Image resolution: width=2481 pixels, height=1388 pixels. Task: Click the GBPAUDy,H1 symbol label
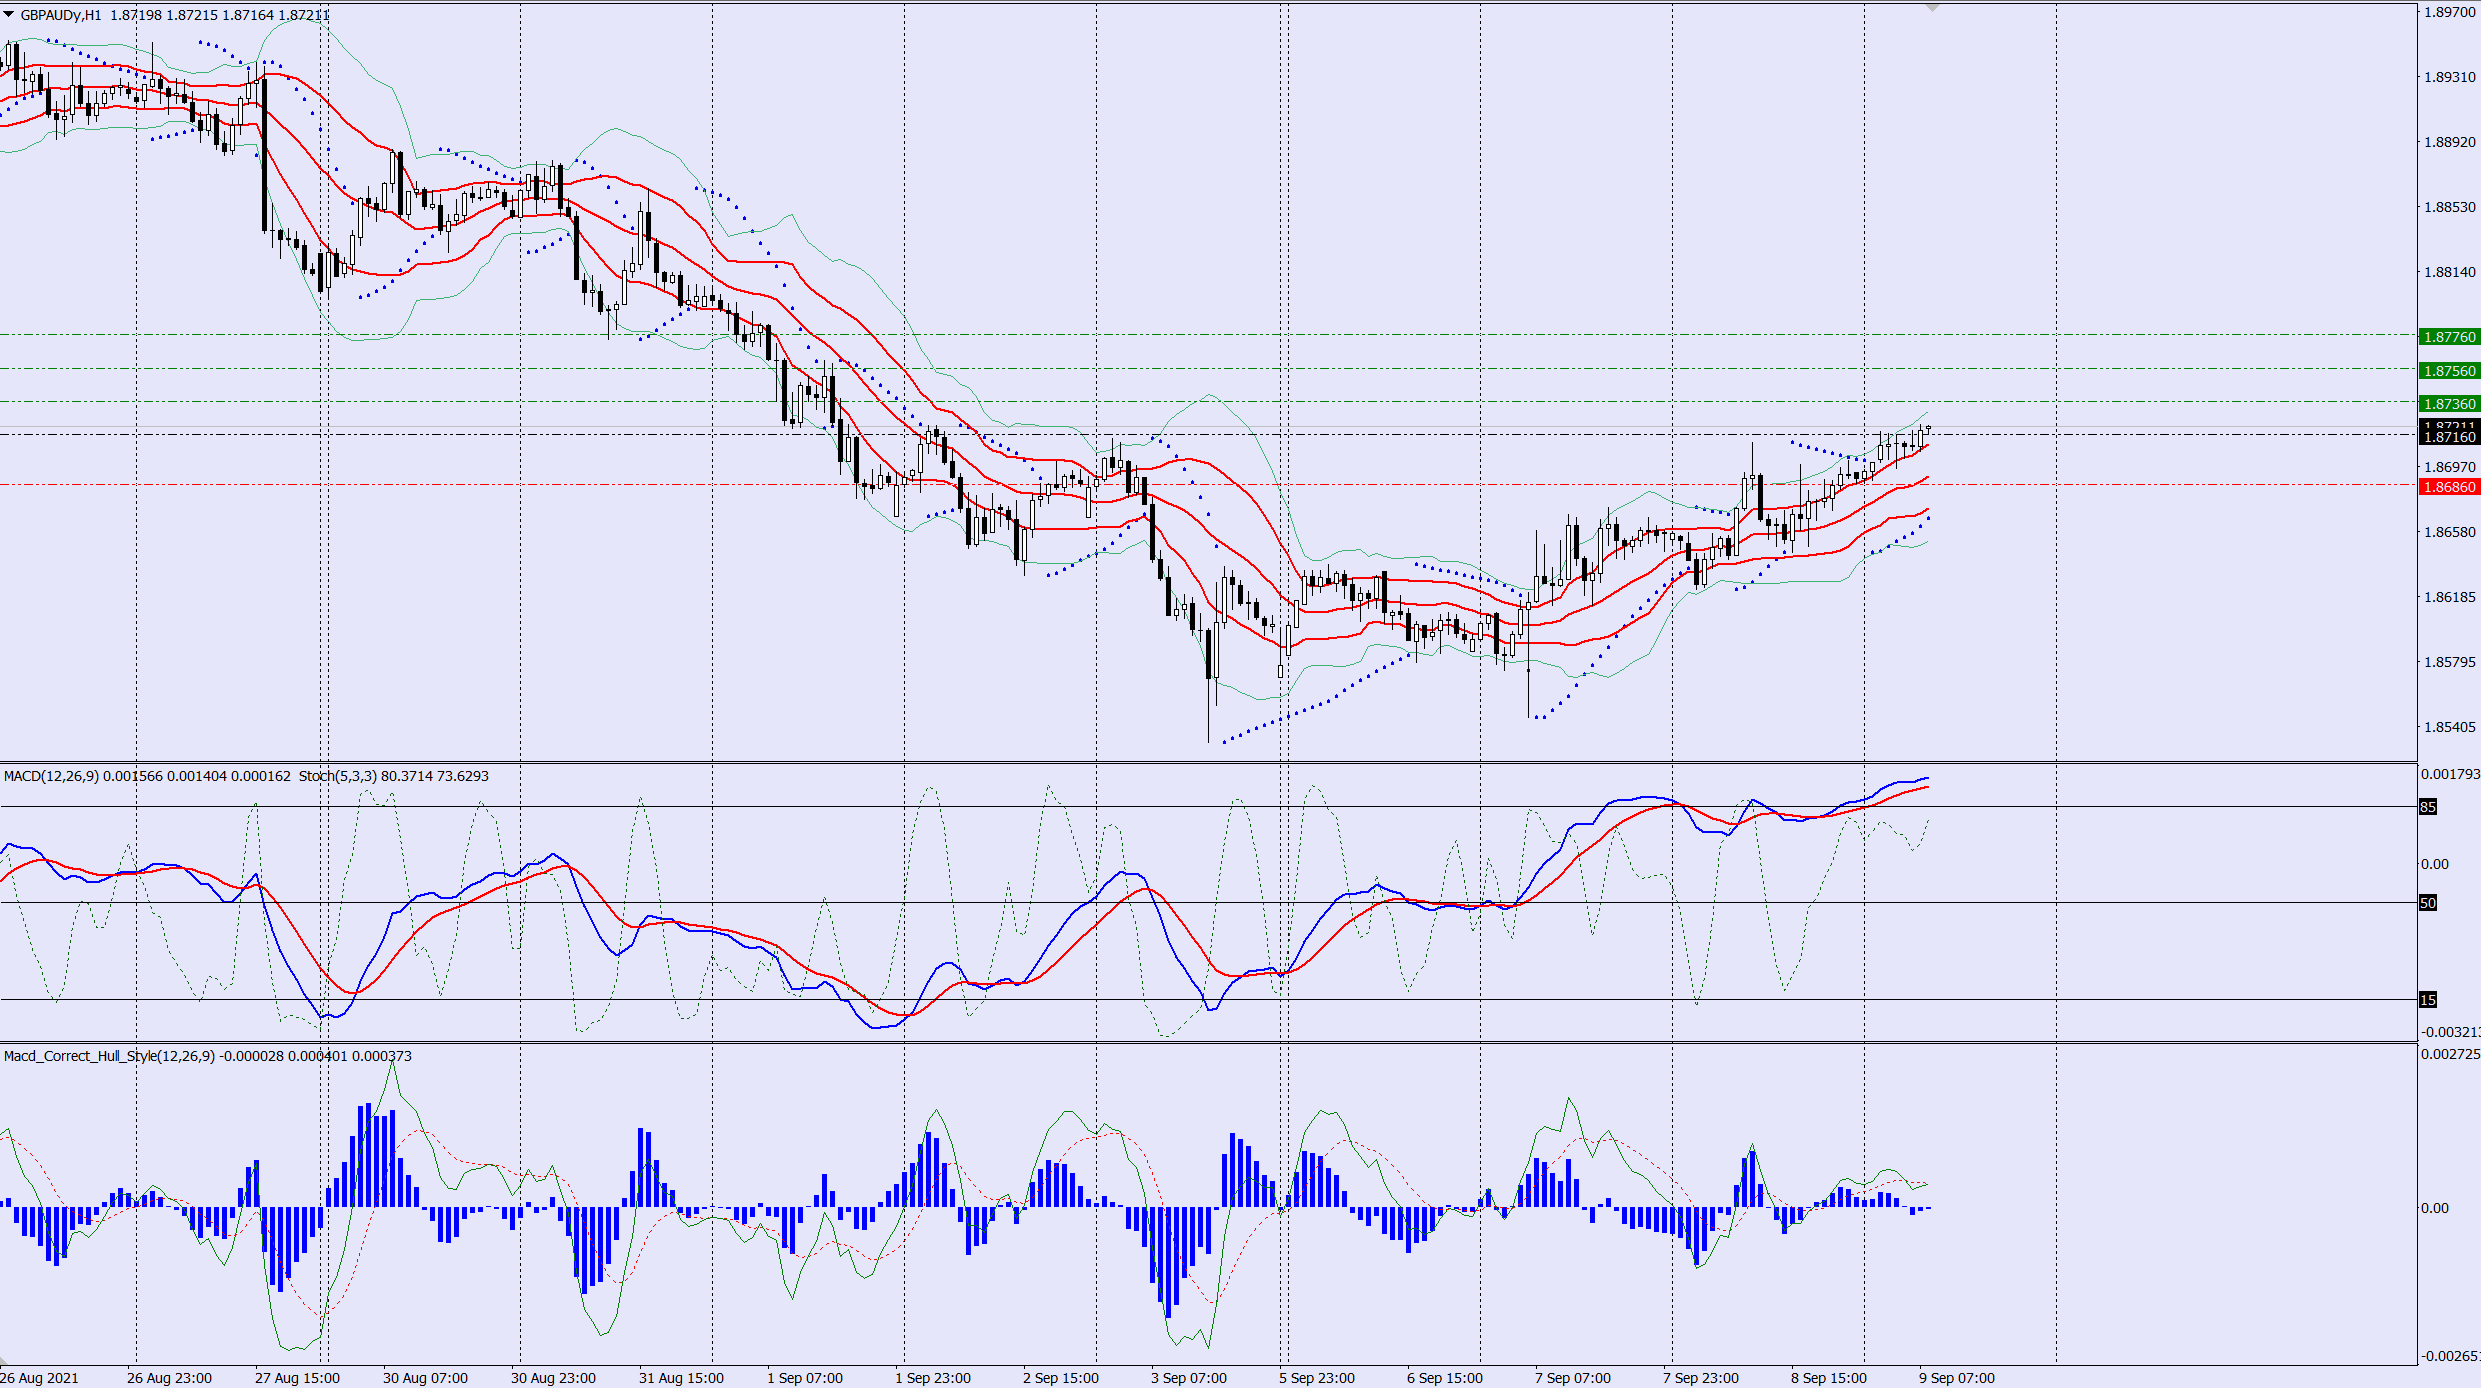60,15
